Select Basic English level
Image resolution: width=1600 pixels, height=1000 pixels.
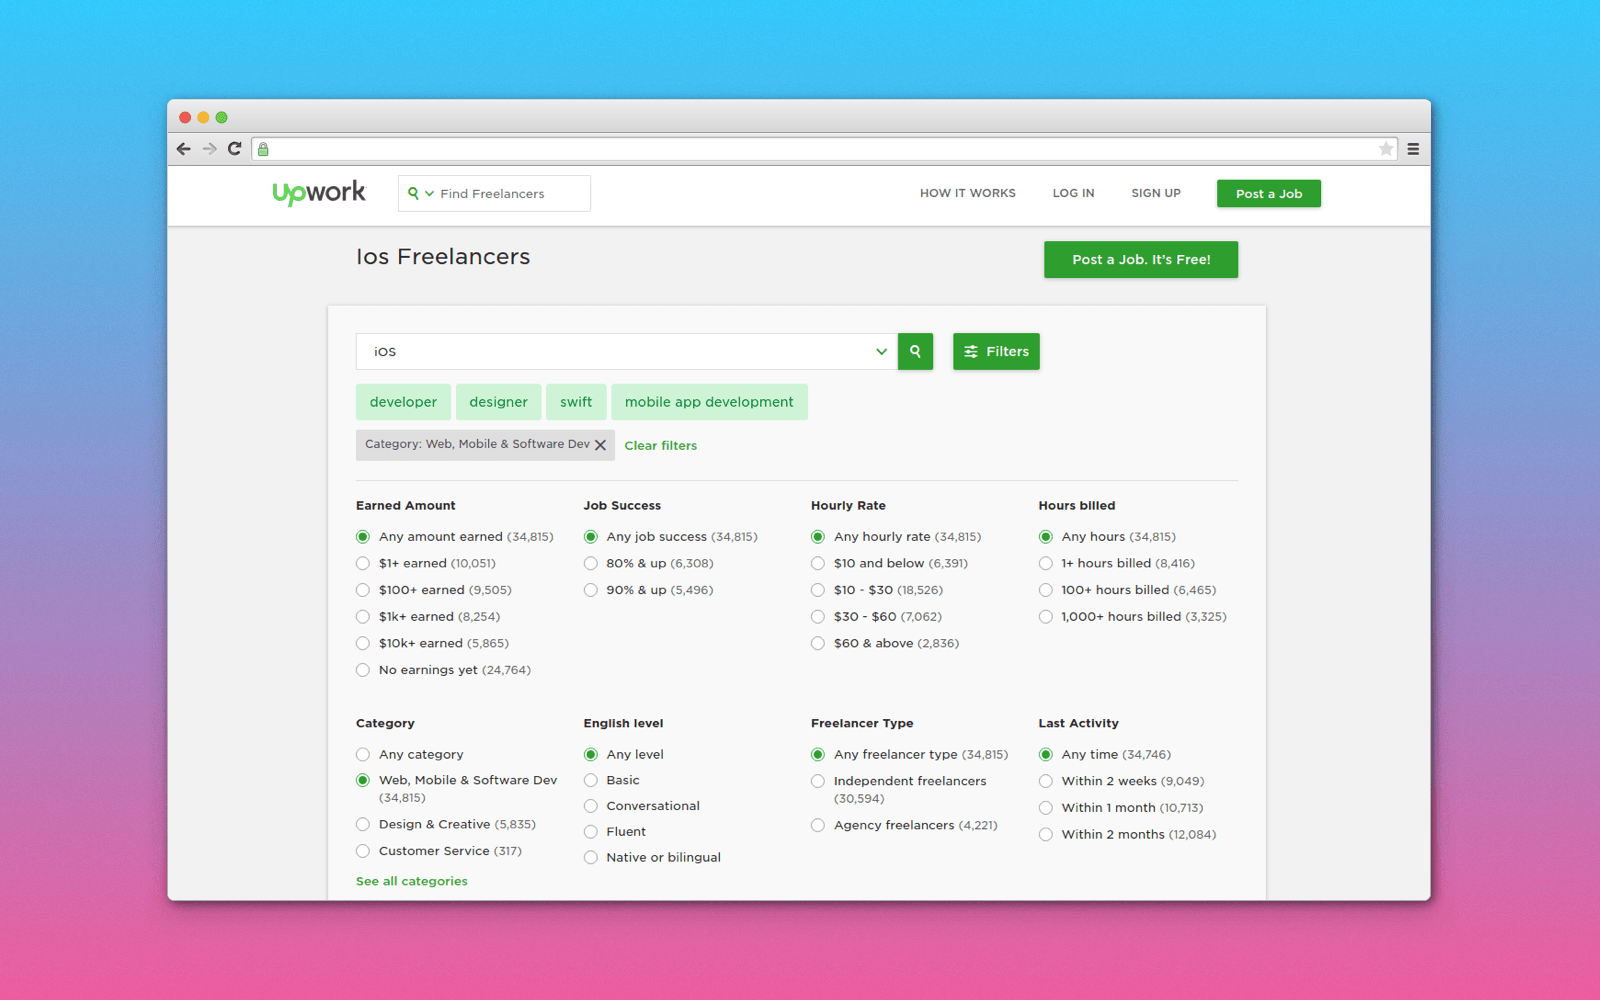tap(591, 781)
